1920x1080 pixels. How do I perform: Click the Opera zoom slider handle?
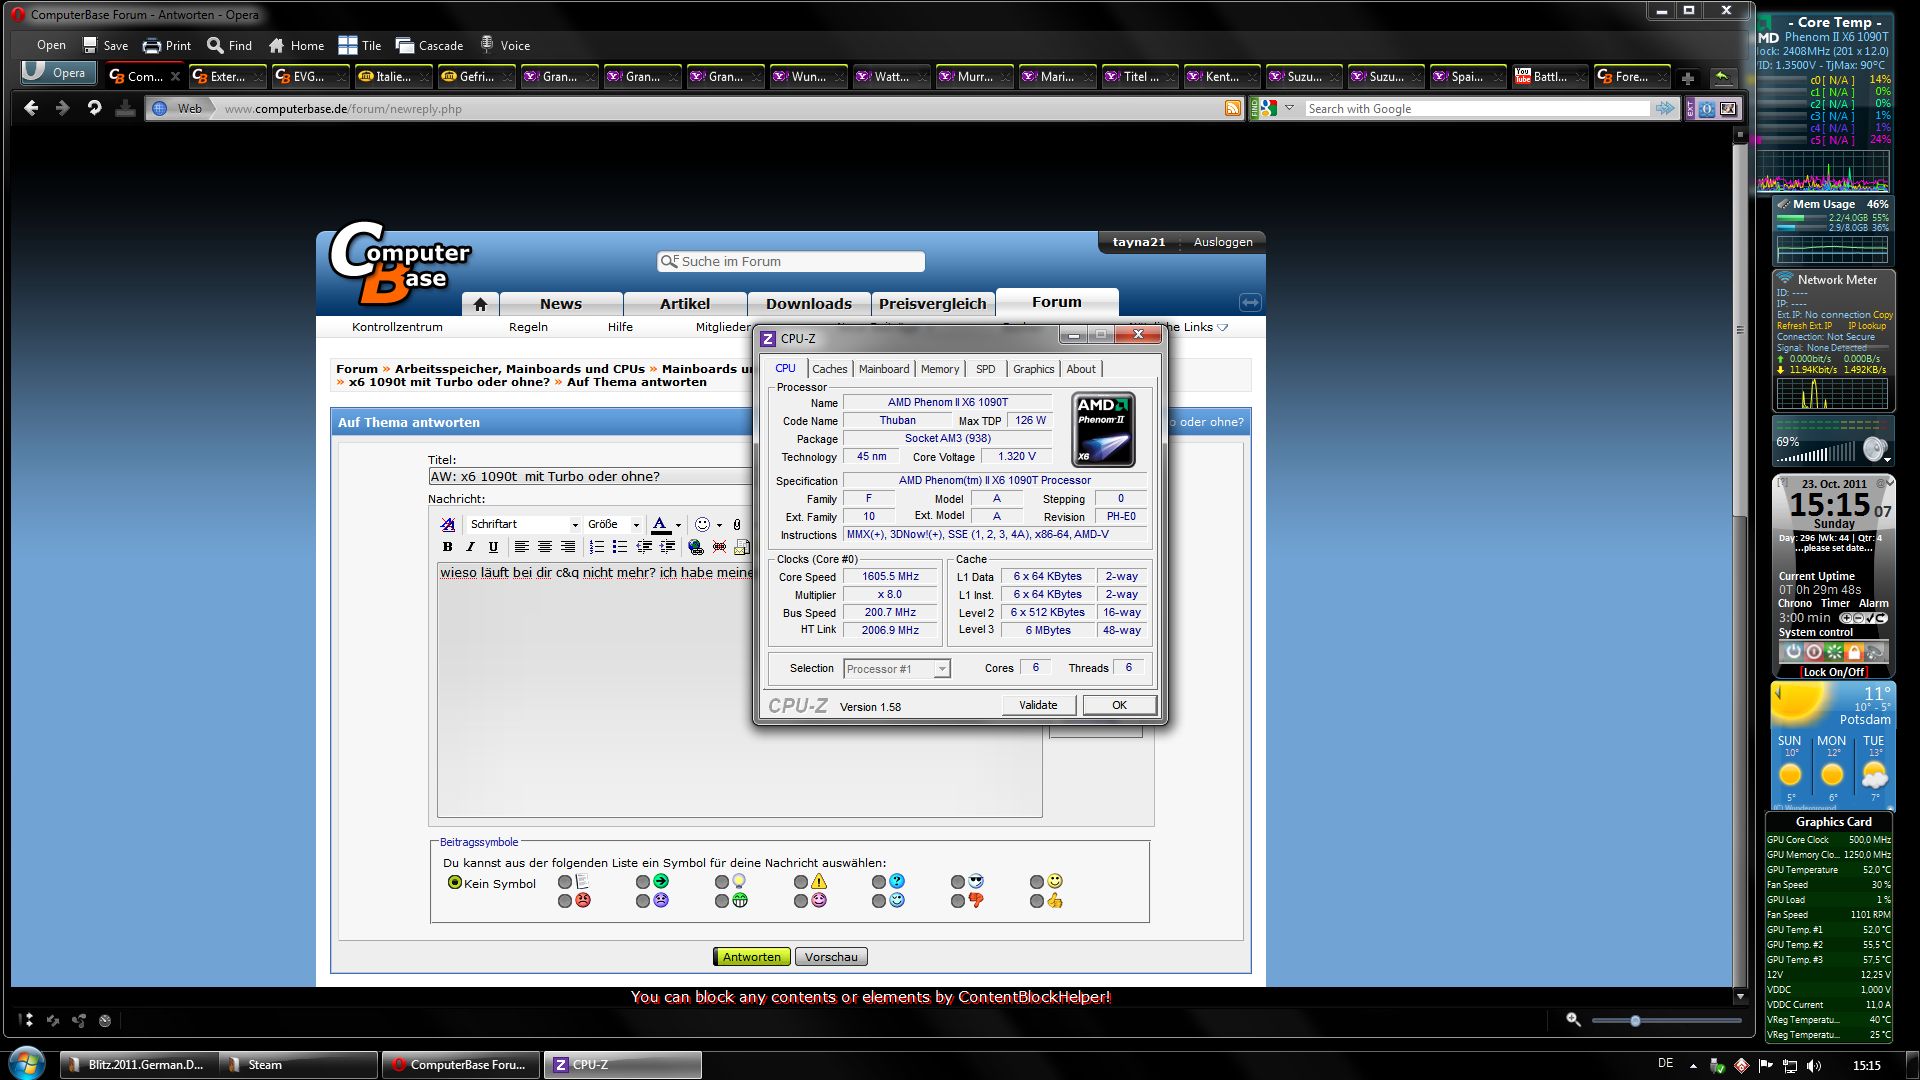(1635, 1021)
